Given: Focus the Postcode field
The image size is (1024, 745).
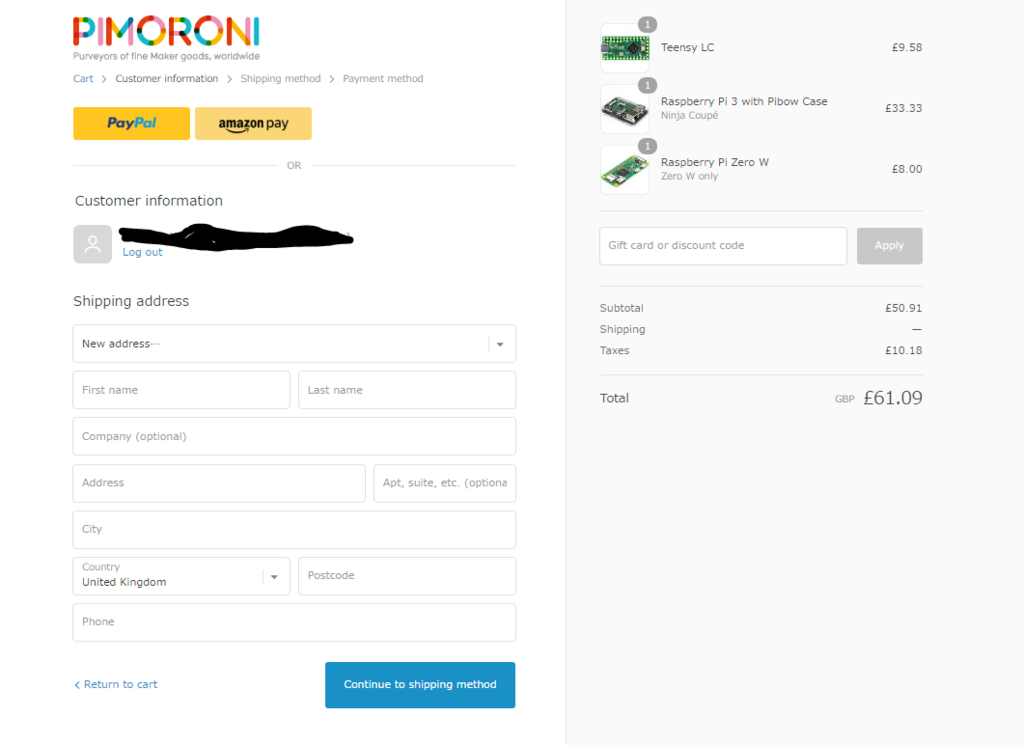Looking at the screenshot, I should point(407,576).
